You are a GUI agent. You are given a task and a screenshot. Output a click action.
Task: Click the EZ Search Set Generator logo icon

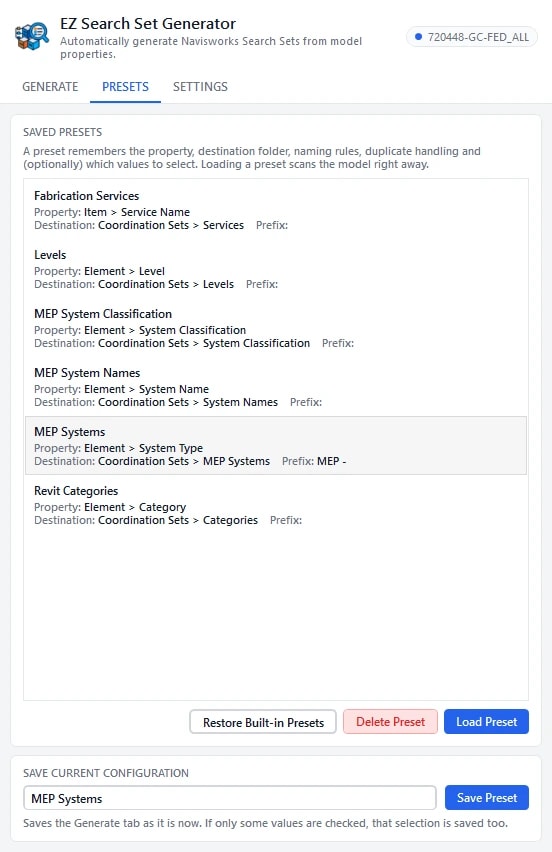pos(32,37)
